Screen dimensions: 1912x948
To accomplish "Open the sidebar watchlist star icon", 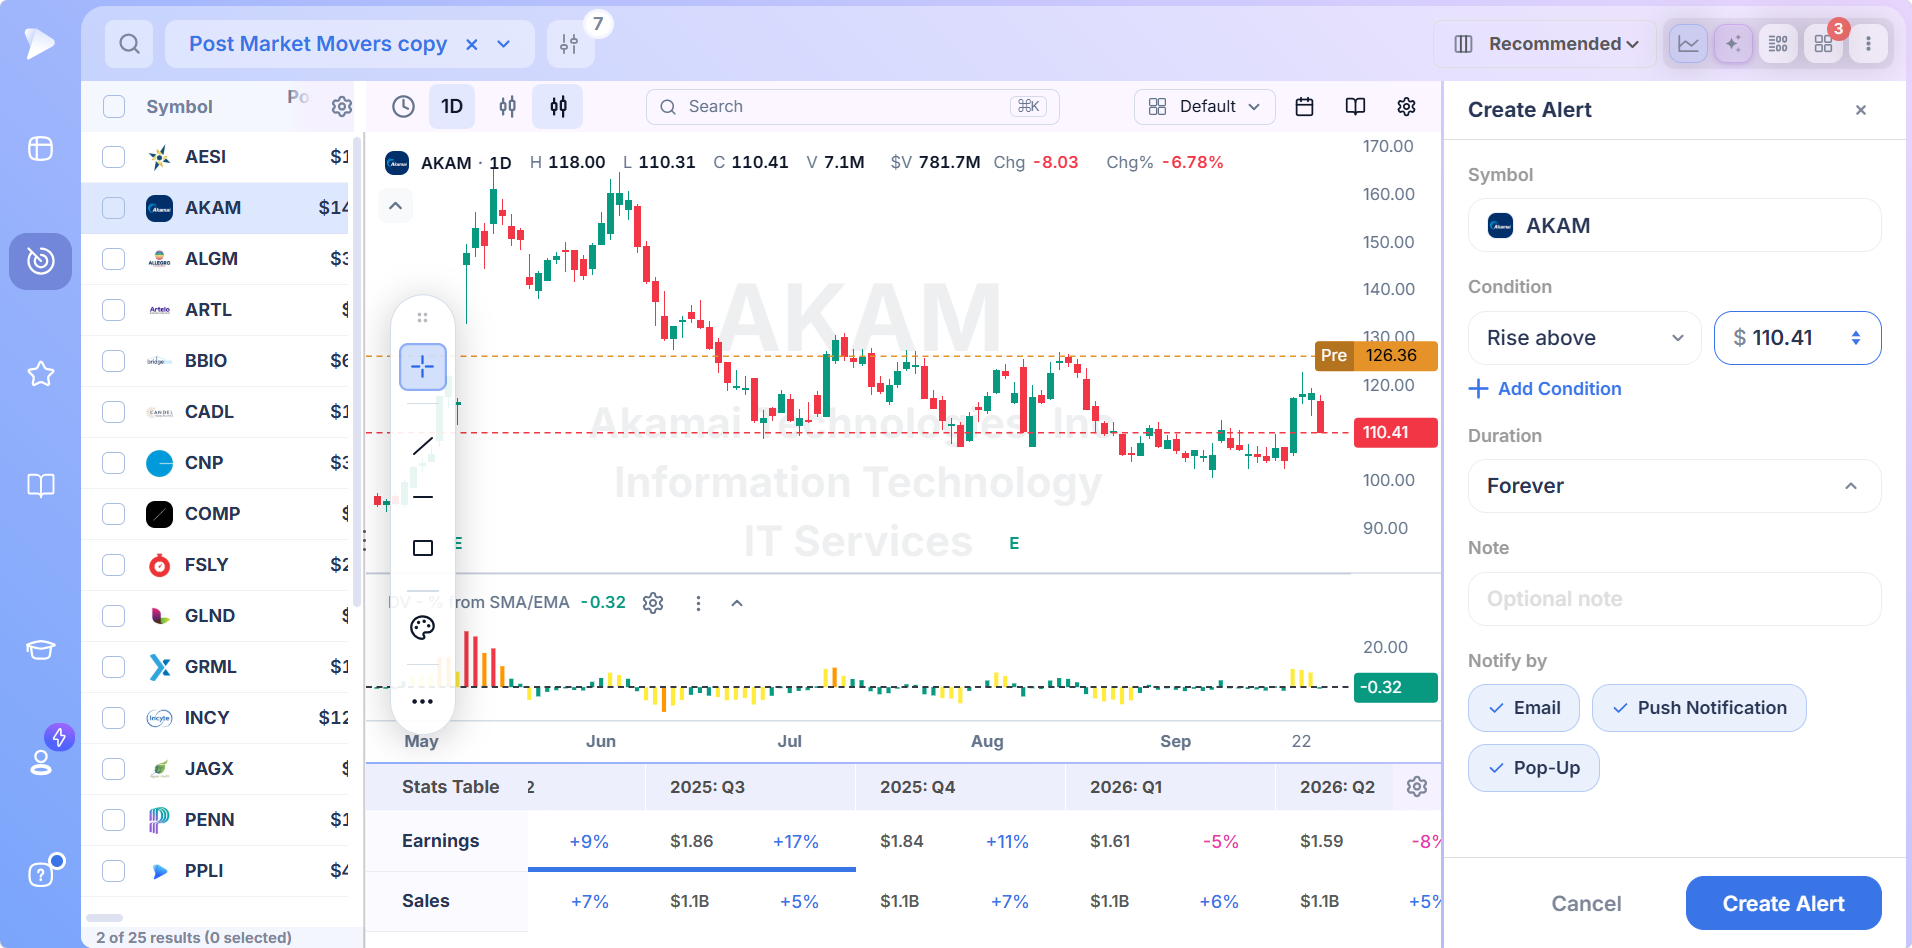I will coord(41,374).
